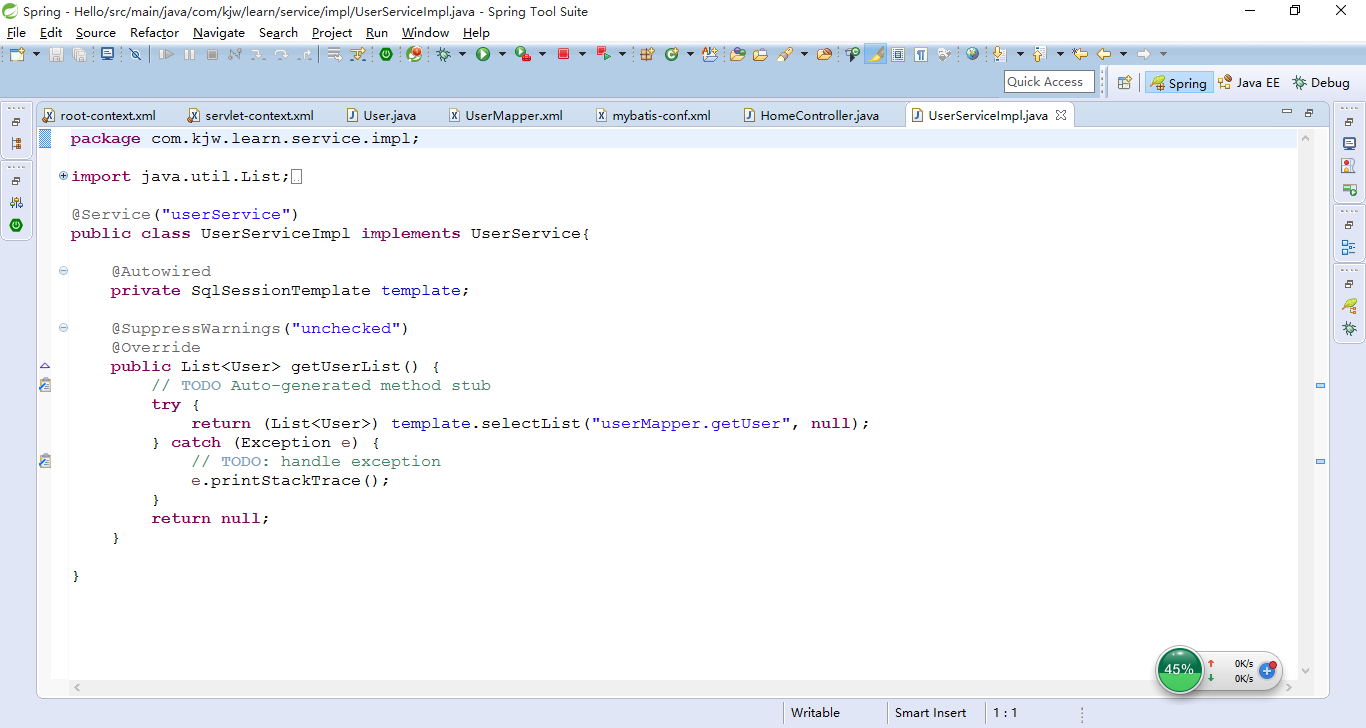This screenshot has width=1366, height=728.
Task: Collapse the @Autowired field fold marker
Action: click(x=63, y=270)
